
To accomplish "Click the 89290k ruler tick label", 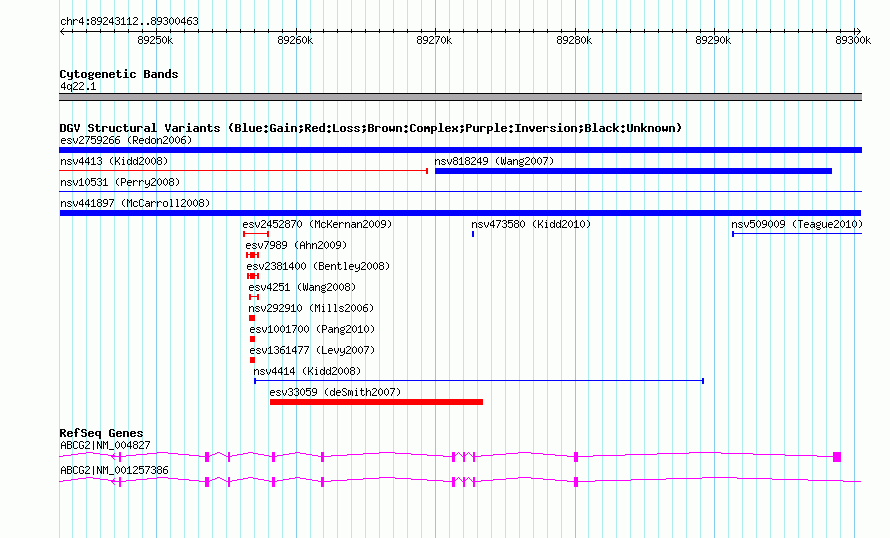I will 713,40.
